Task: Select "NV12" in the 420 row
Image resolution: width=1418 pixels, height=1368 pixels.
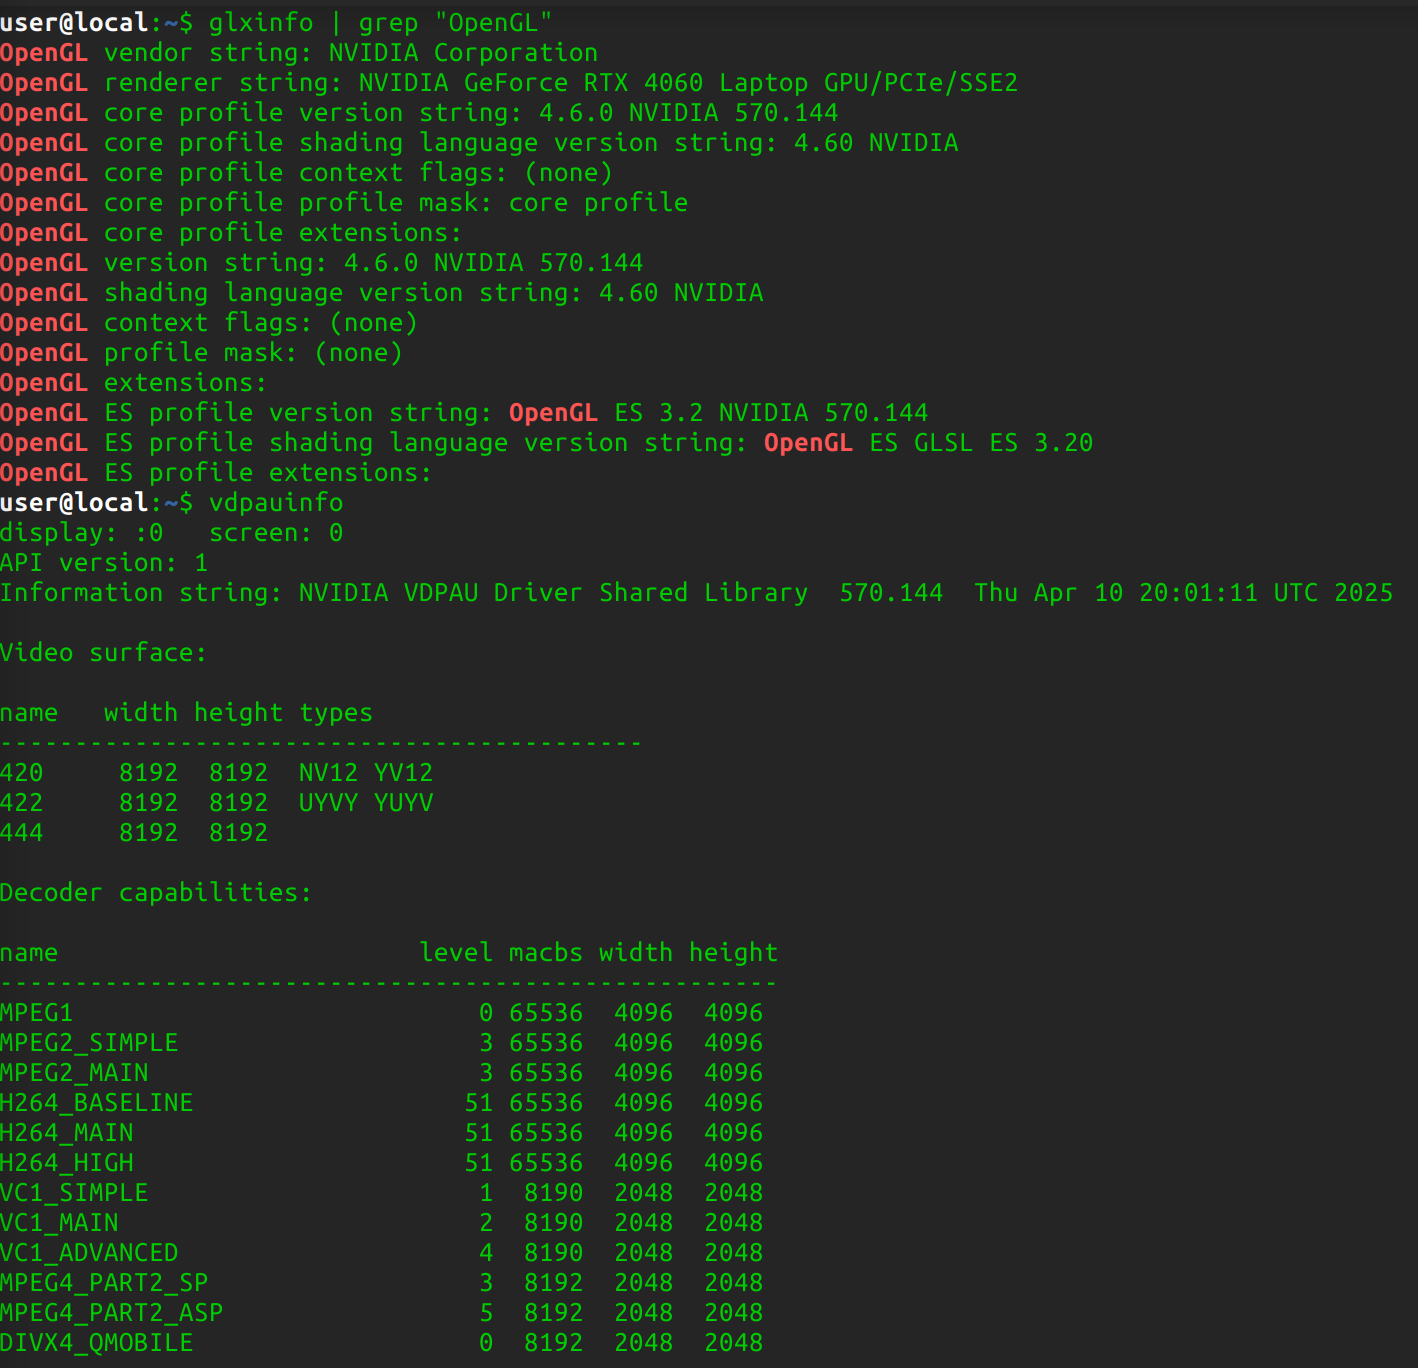Action: [x=328, y=773]
